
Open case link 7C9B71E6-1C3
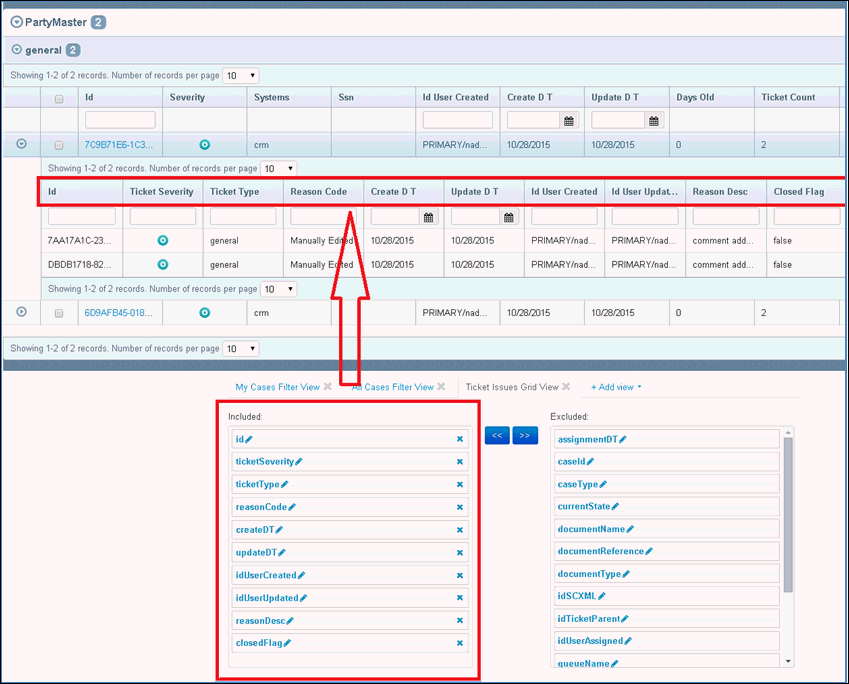coord(119,145)
